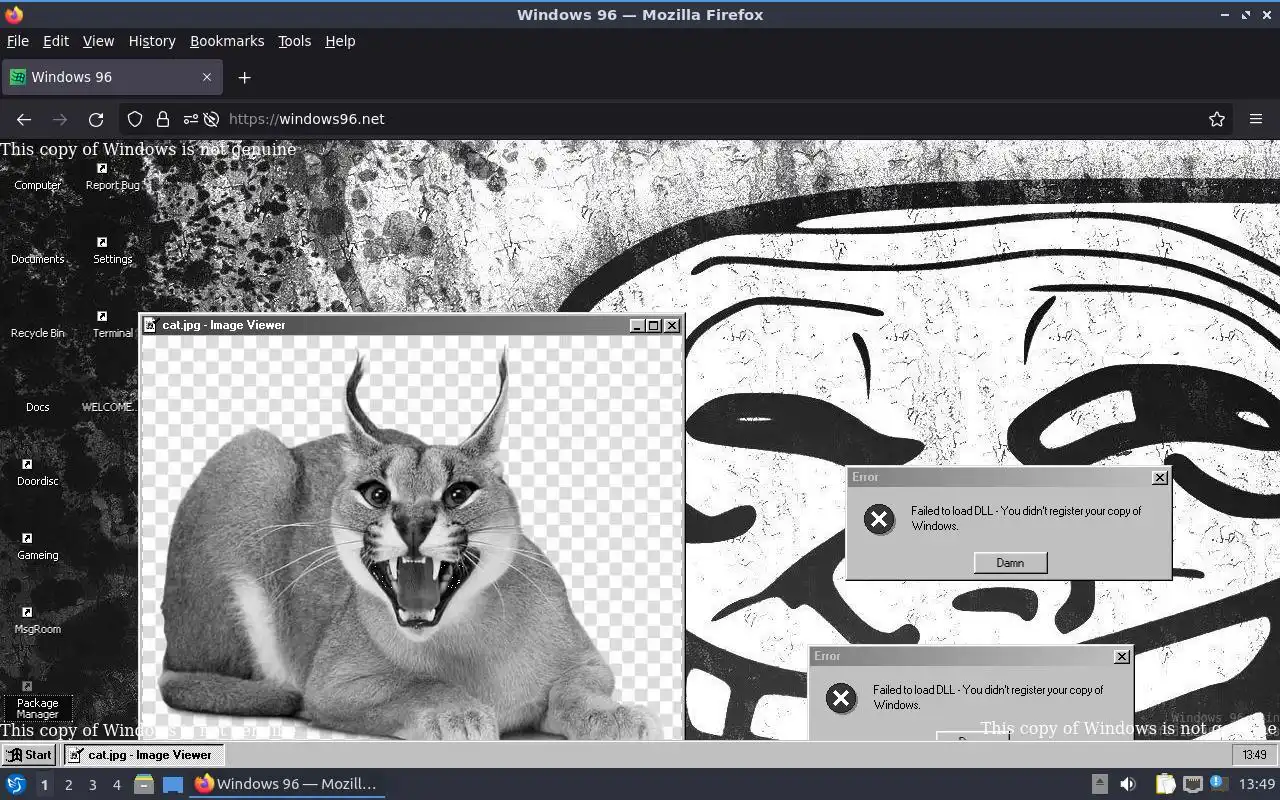Switch to workspace 3
Image resolution: width=1280 pixels, height=800 pixels.
click(92, 785)
